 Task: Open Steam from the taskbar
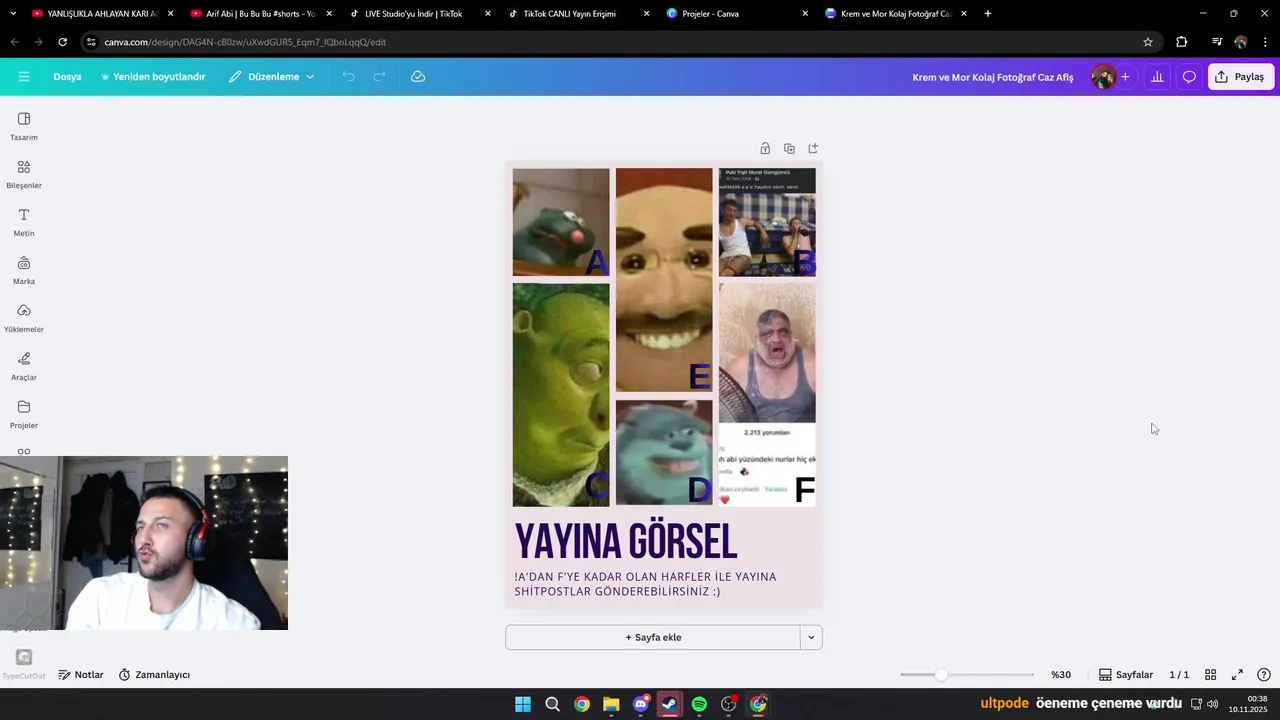[670, 704]
